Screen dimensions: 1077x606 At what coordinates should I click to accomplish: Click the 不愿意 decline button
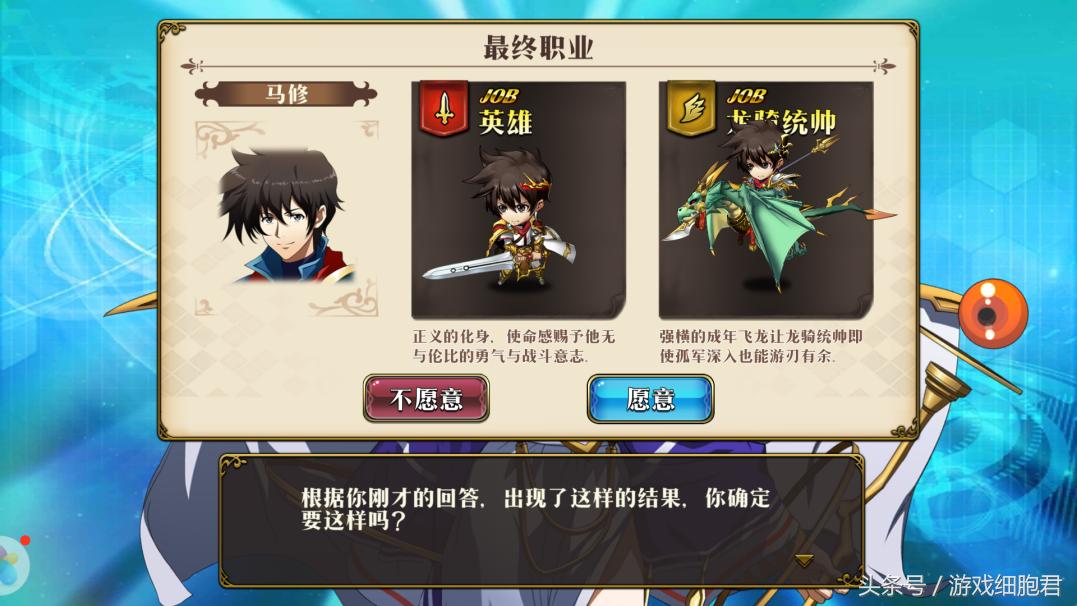[x=426, y=399]
